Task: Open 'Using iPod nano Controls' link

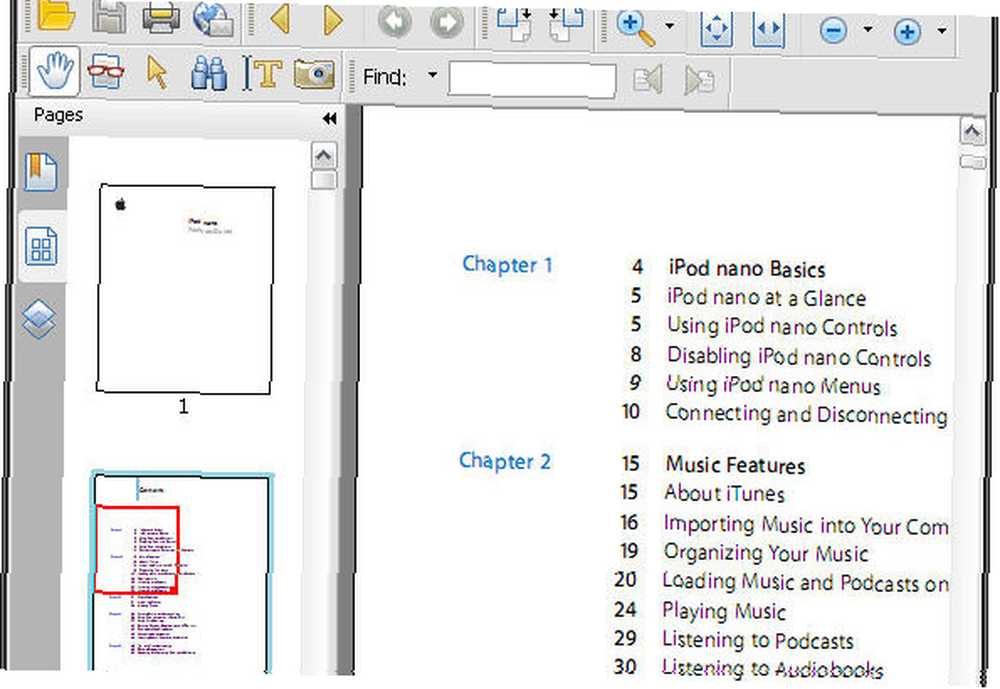Action: click(782, 327)
